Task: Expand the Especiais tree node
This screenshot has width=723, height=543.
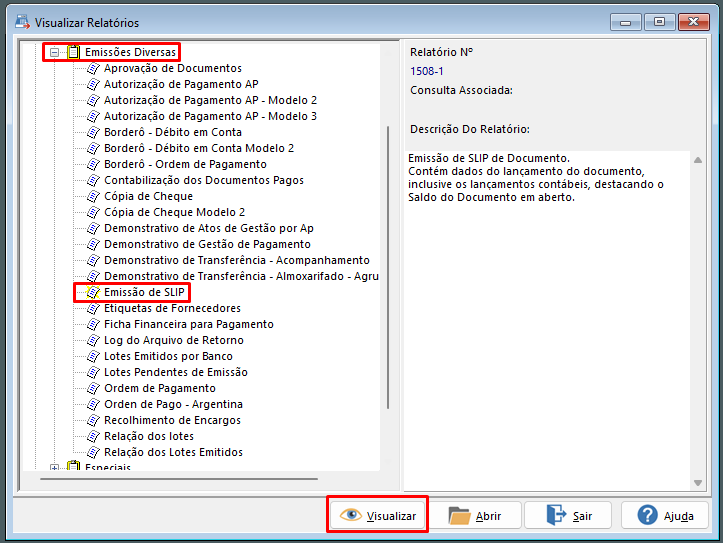Action: (x=54, y=468)
